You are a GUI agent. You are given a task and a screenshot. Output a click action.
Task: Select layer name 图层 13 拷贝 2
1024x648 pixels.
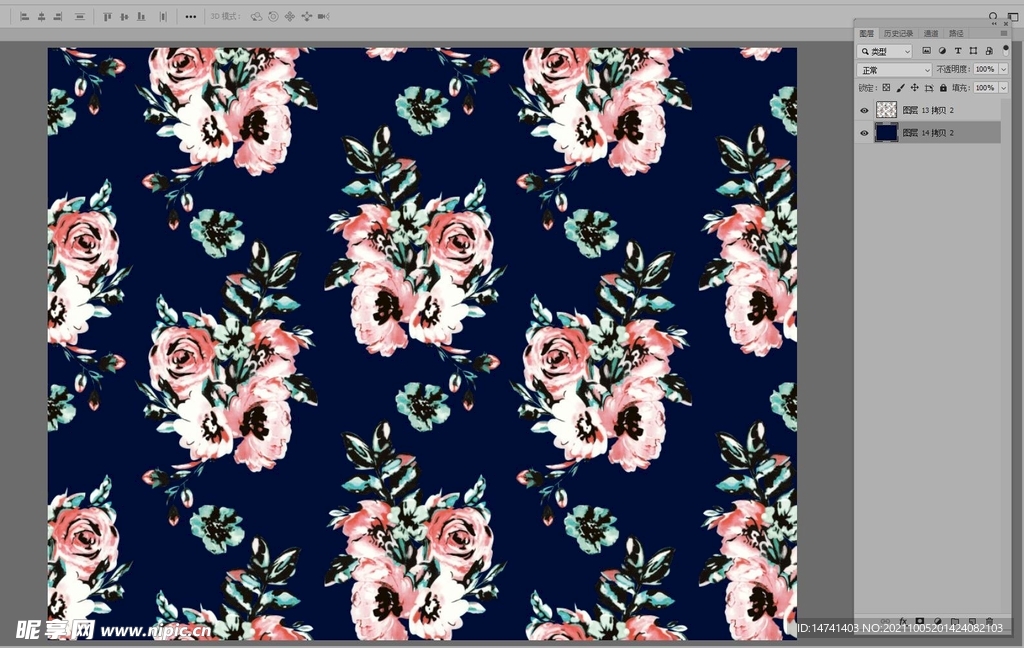coord(928,110)
